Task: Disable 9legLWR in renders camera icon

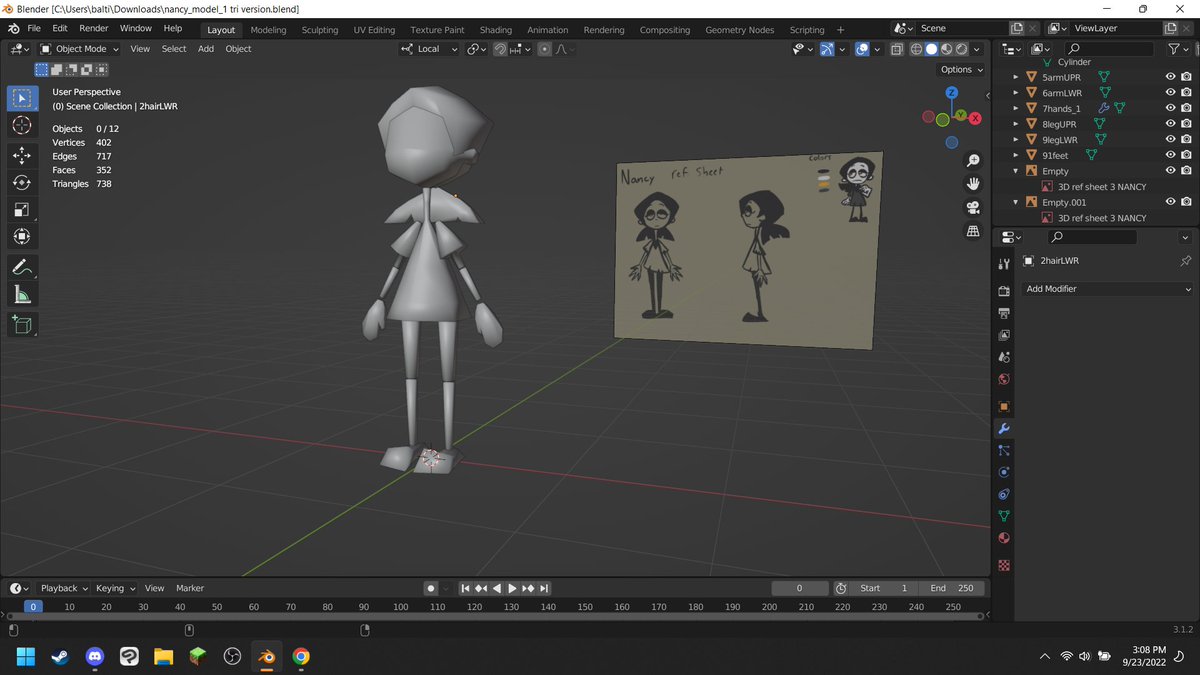Action: tap(1186, 140)
